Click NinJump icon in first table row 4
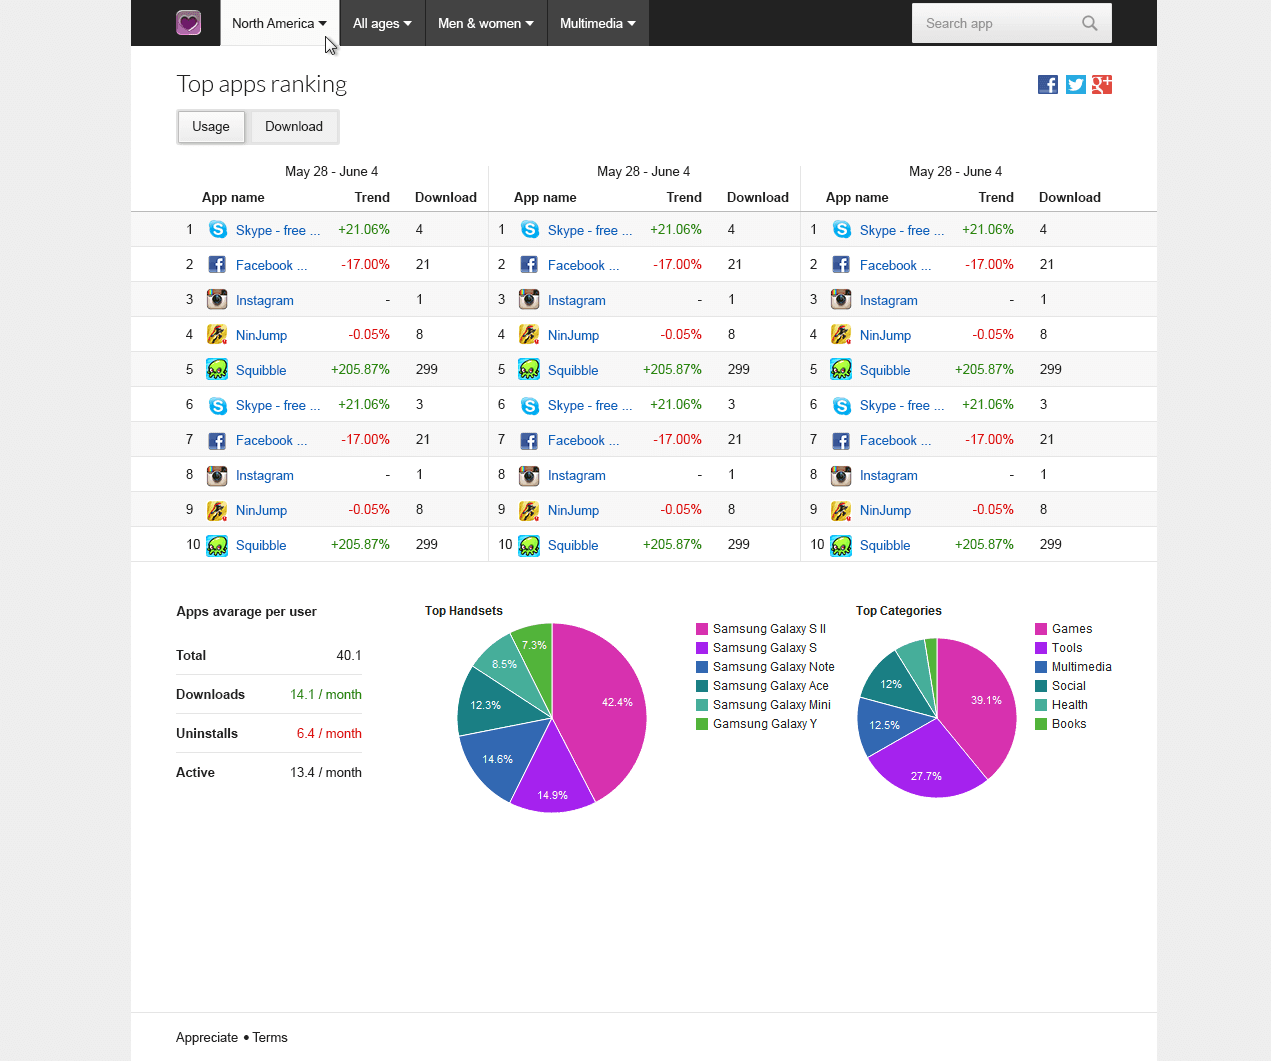This screenshot has width=1271, height=1061. 217,335
